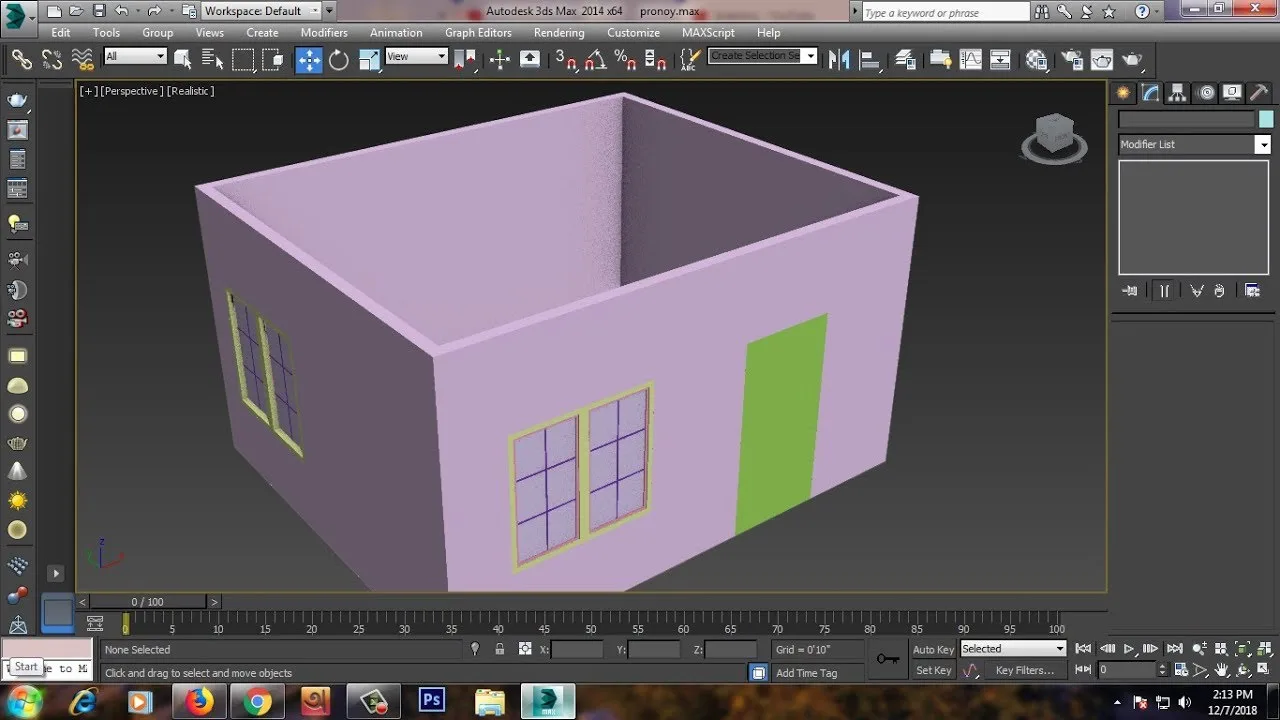
Task: Toggle the Spinner Snap button
Action: [x=656, y=60]
